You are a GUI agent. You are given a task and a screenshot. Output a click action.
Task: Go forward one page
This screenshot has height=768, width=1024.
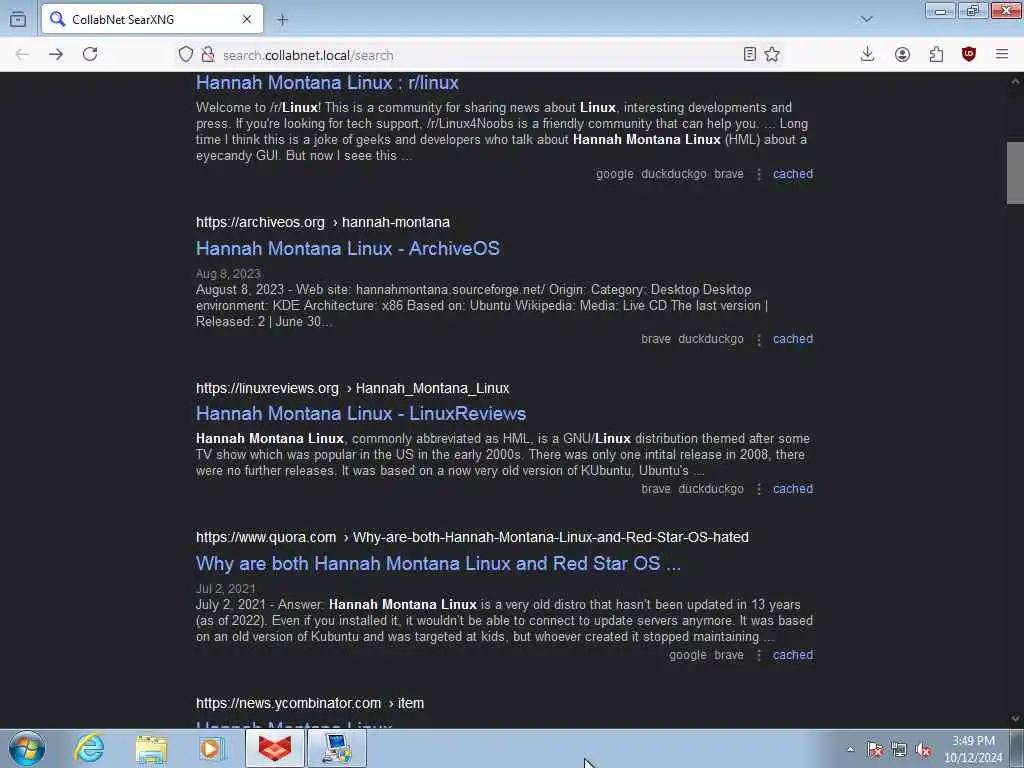coord(56,55)
